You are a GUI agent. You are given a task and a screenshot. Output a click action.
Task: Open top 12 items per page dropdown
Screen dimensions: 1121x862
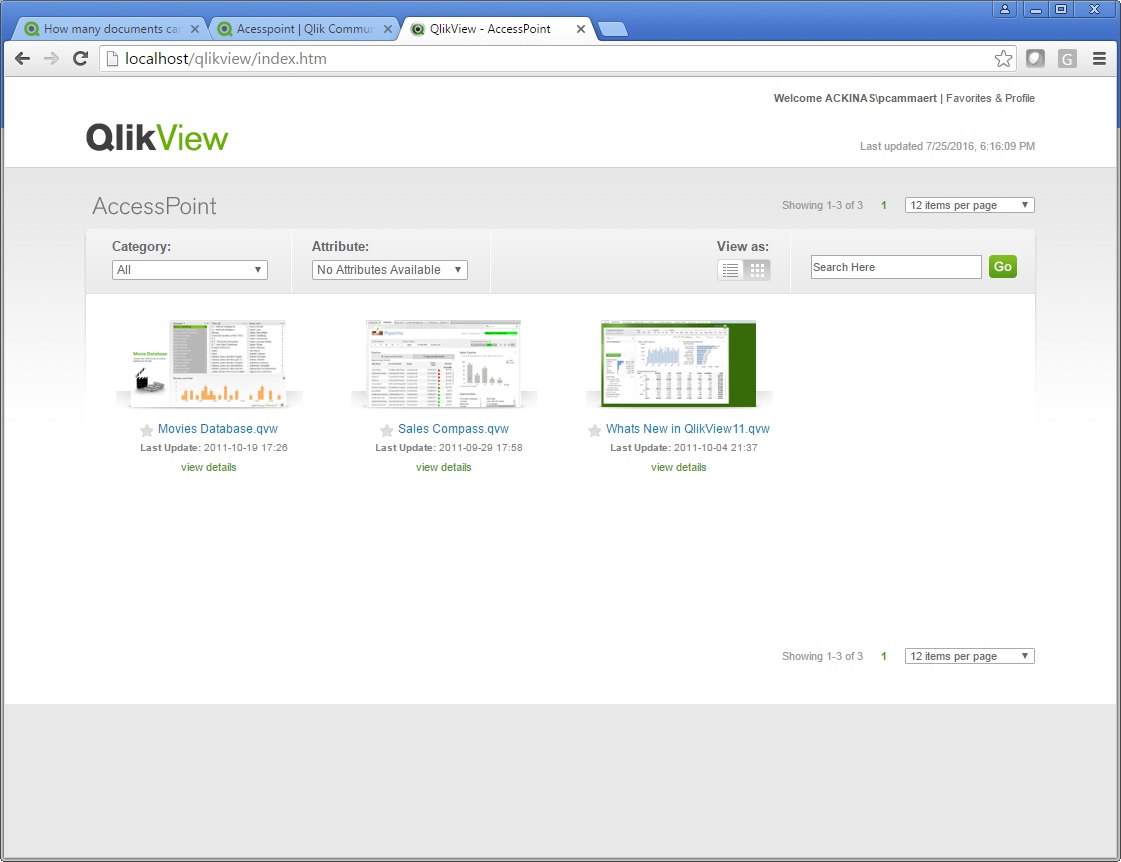point(969,205)
